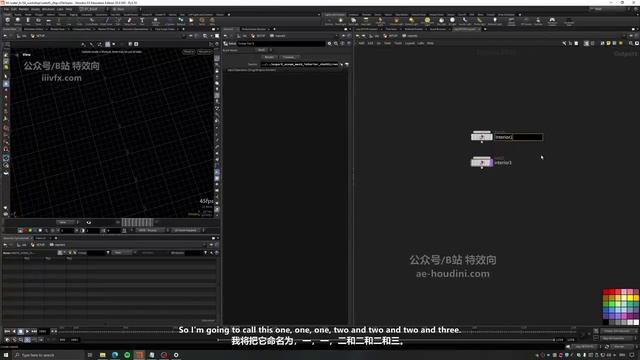Click the current frame number field
The height and width of the screenshot is (360, 640).
pyautogui.click(x=43, y=331)
